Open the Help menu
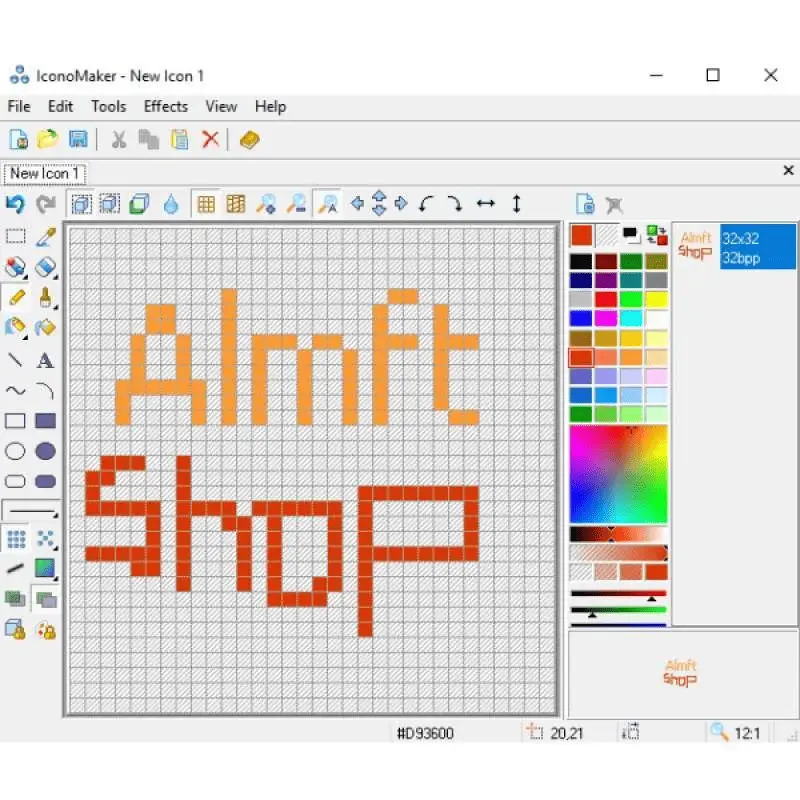This screenshot has width=800, height=800. pos(270,107)
